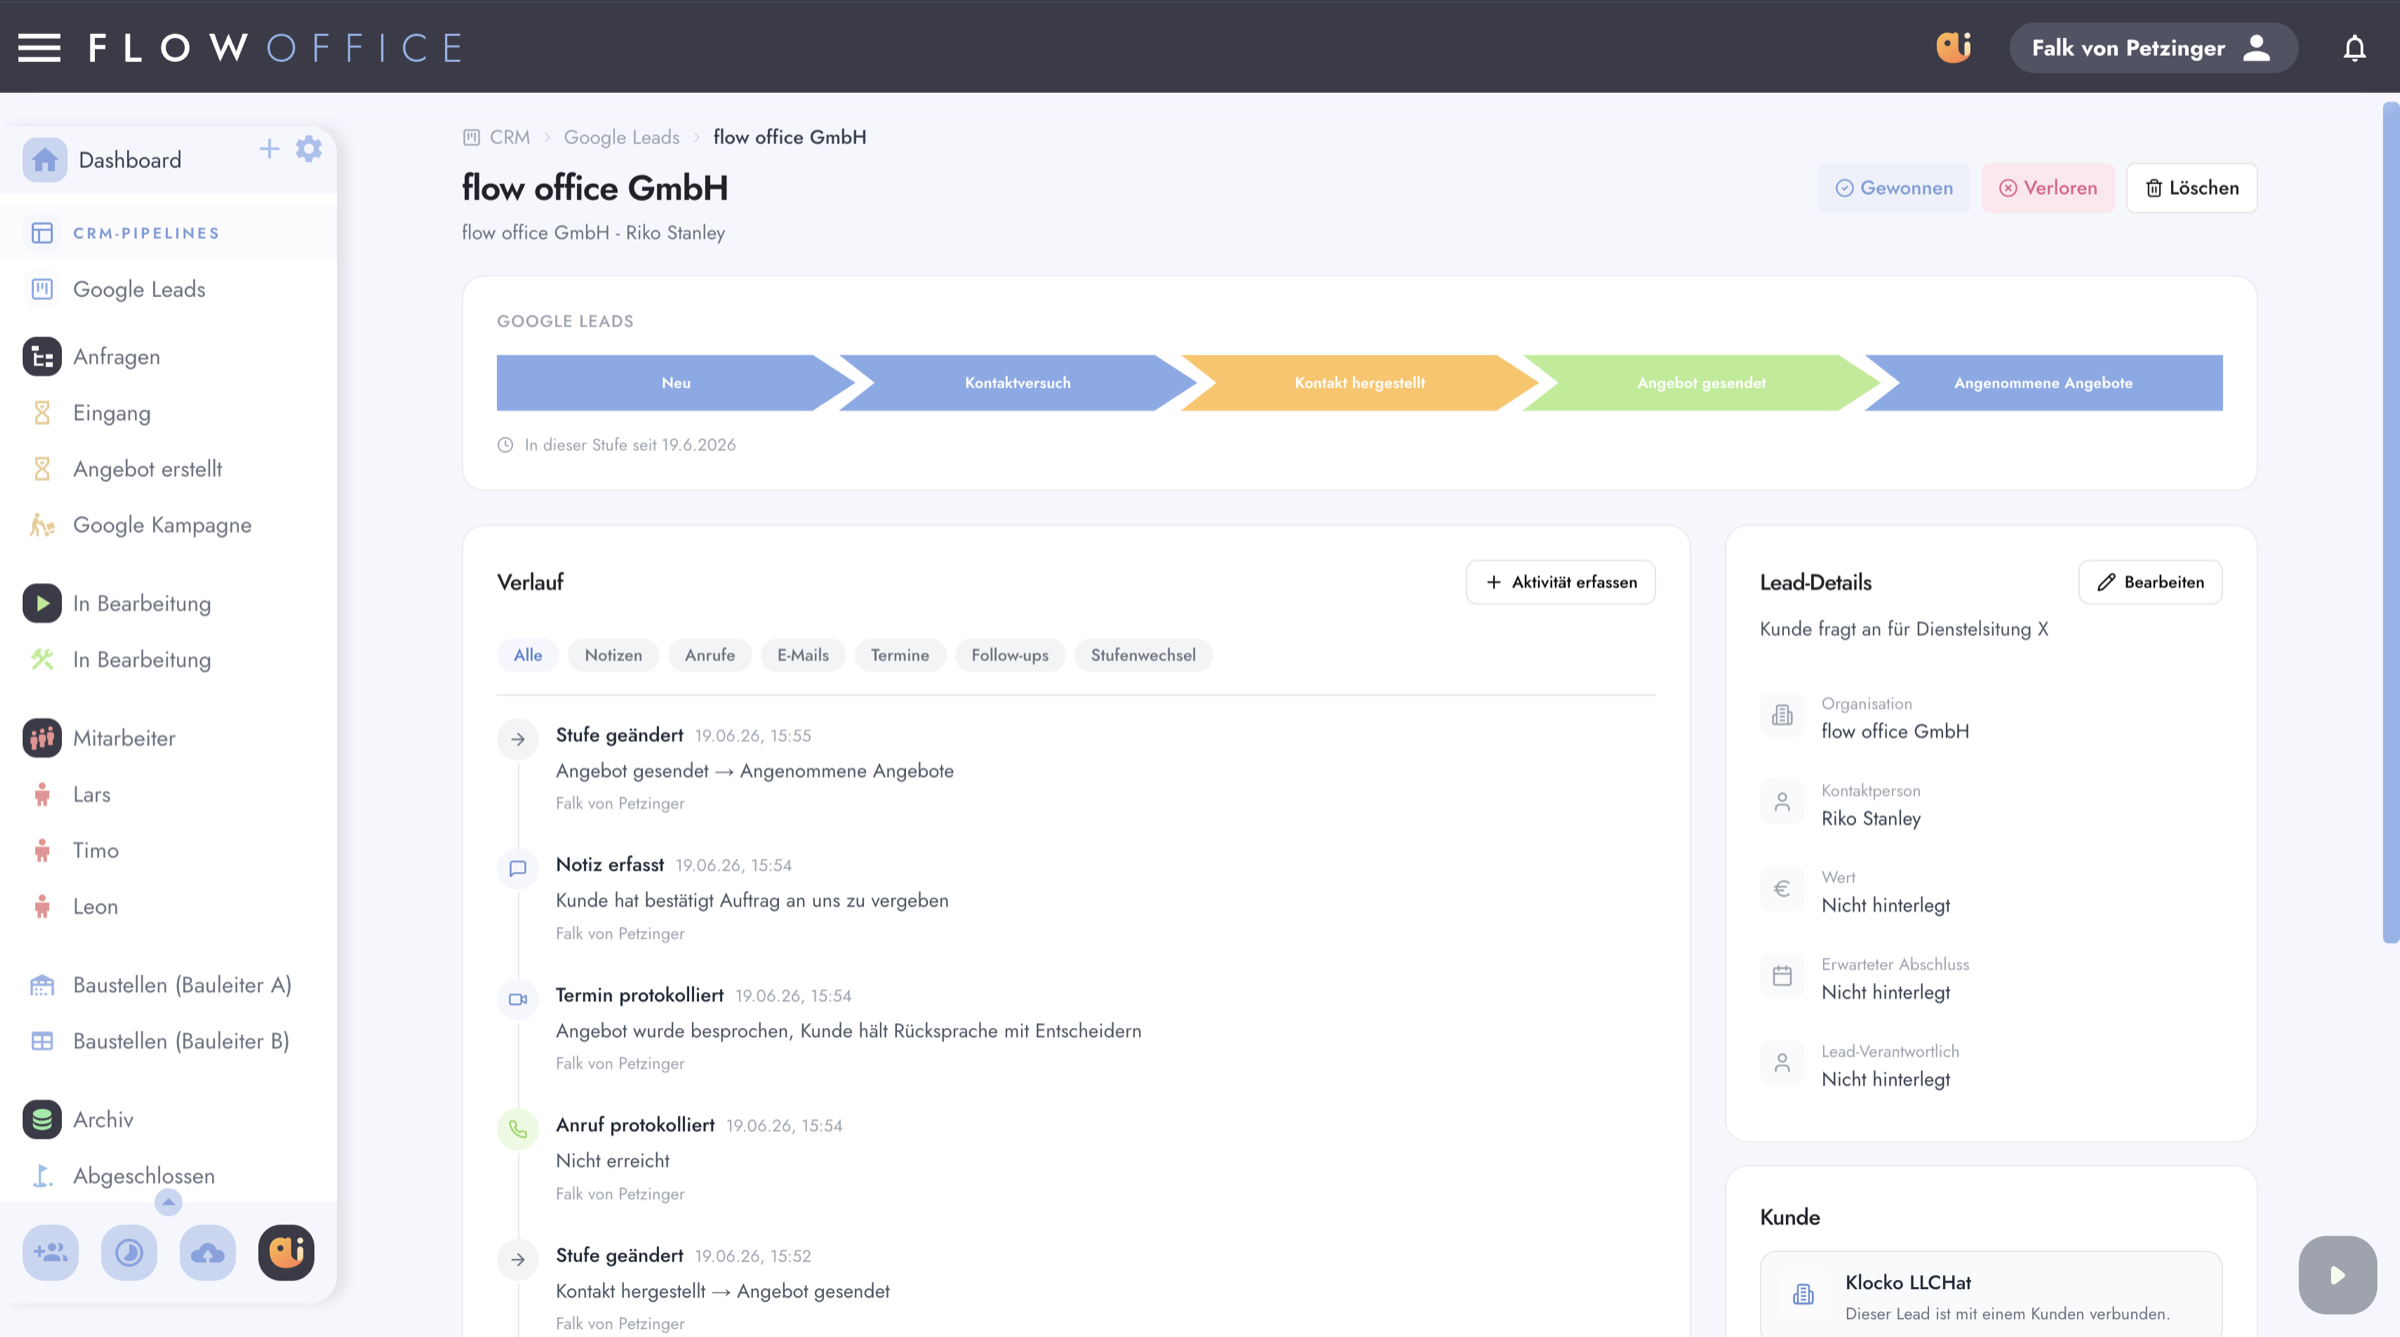This screenshot has width=2400, height=1337.
Task: Open Archiv group in sidebar
Action: point(102,1119)
